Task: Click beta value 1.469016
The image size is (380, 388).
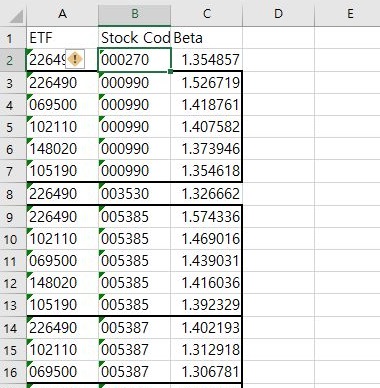Action: tap(206, 239)
